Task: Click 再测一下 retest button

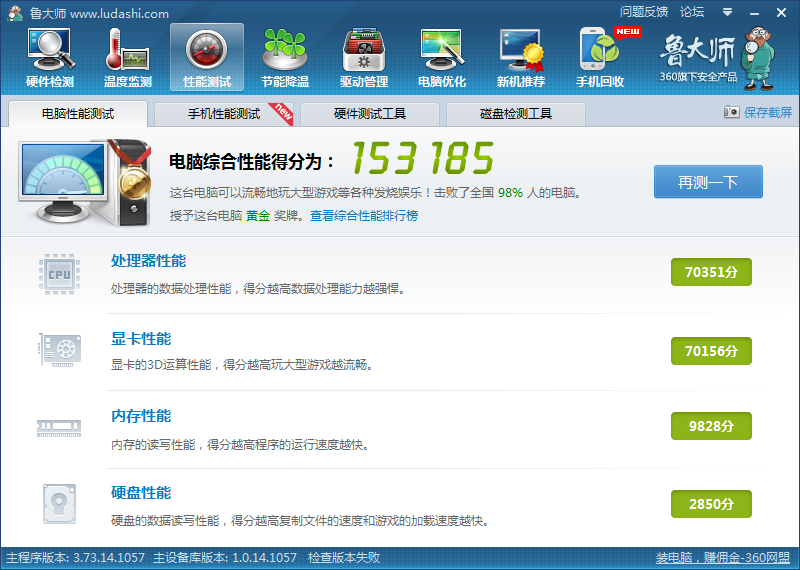Action: [708, 182]
